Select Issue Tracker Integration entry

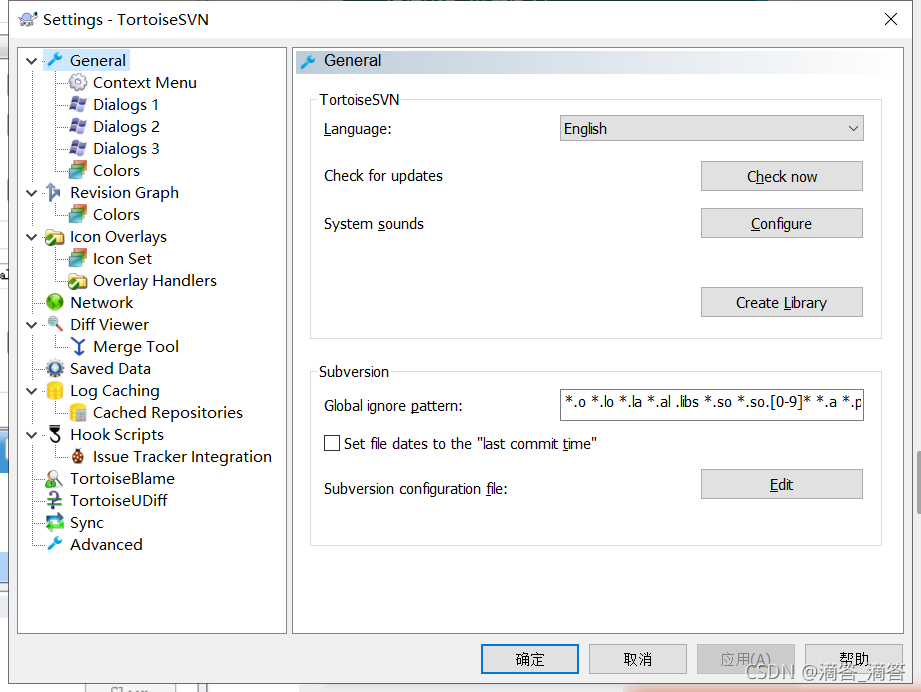coord(182,456)
